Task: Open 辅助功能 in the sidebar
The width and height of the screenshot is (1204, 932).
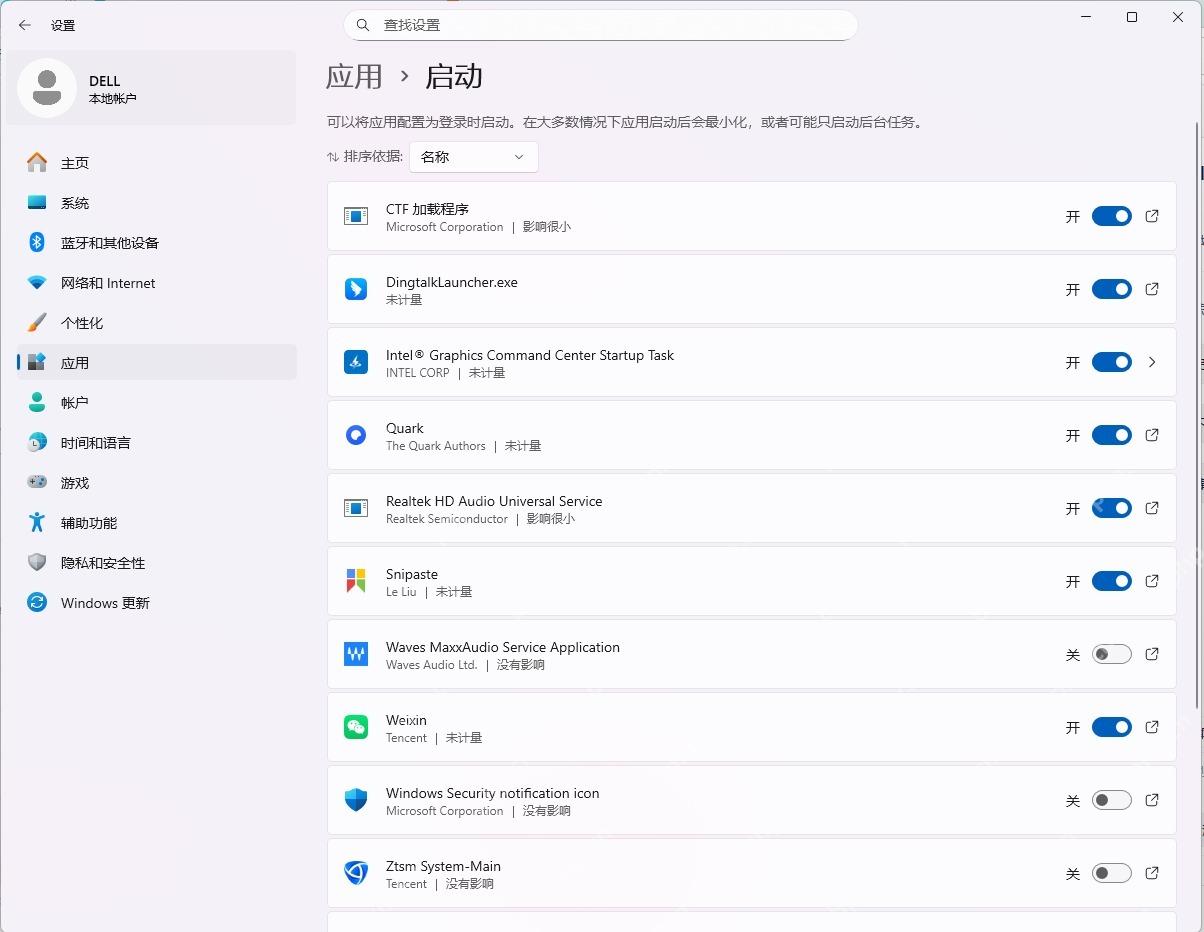Action: tap(156, 522)
